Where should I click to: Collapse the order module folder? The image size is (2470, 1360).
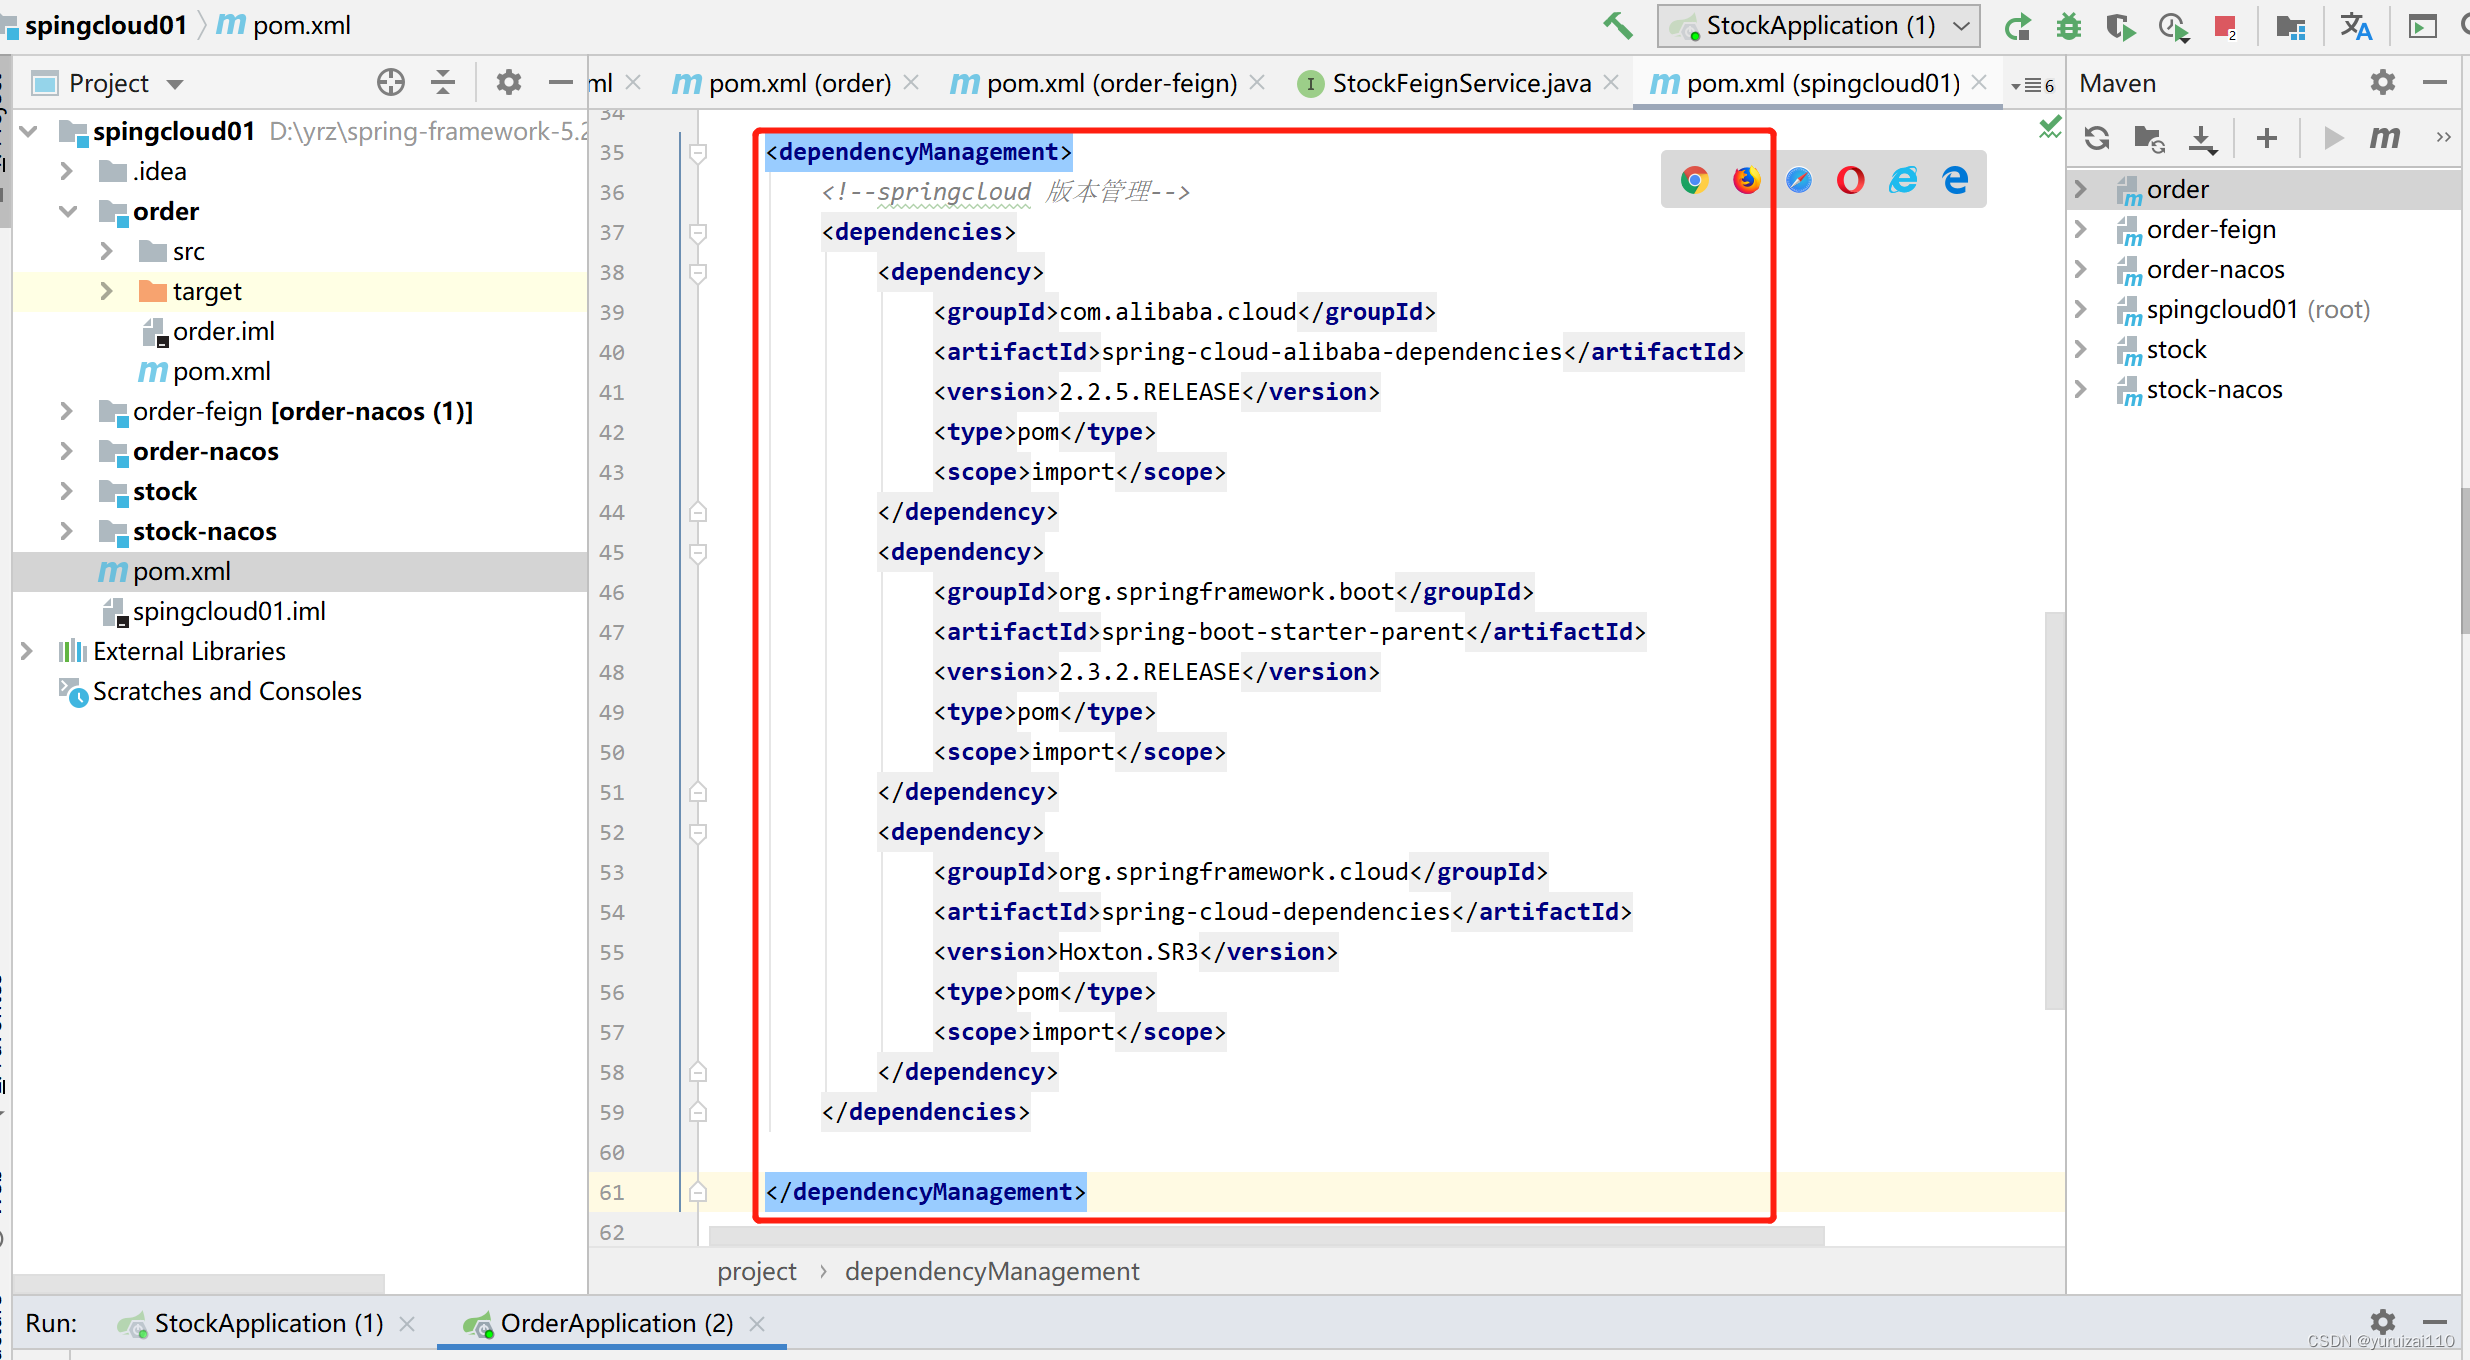(68, 211)
